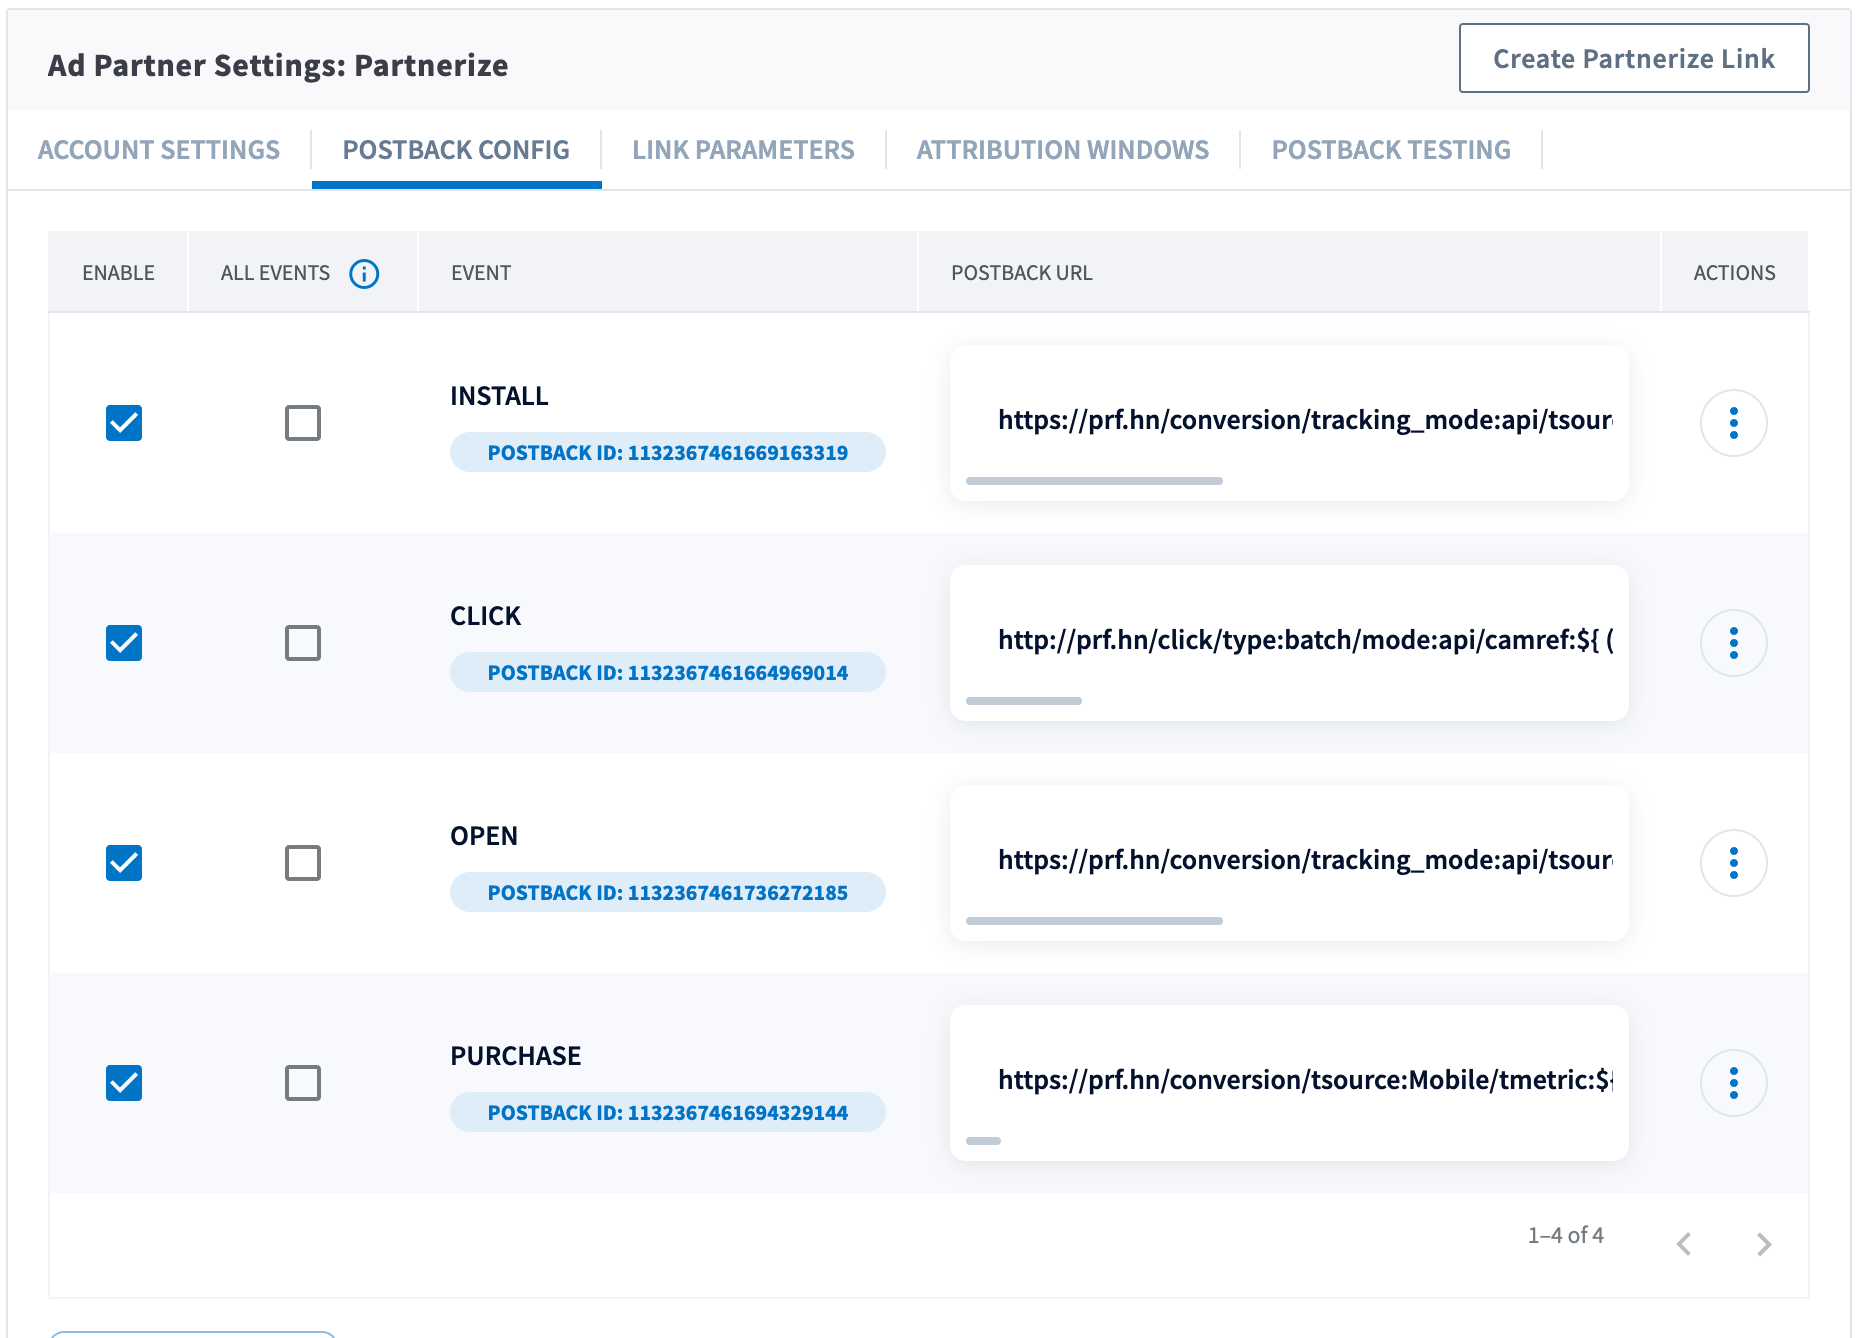The height and width of the screenshot is (1338, 1858).
Task: Check All Events for OPEN row
Action: [x=303, y=863]
